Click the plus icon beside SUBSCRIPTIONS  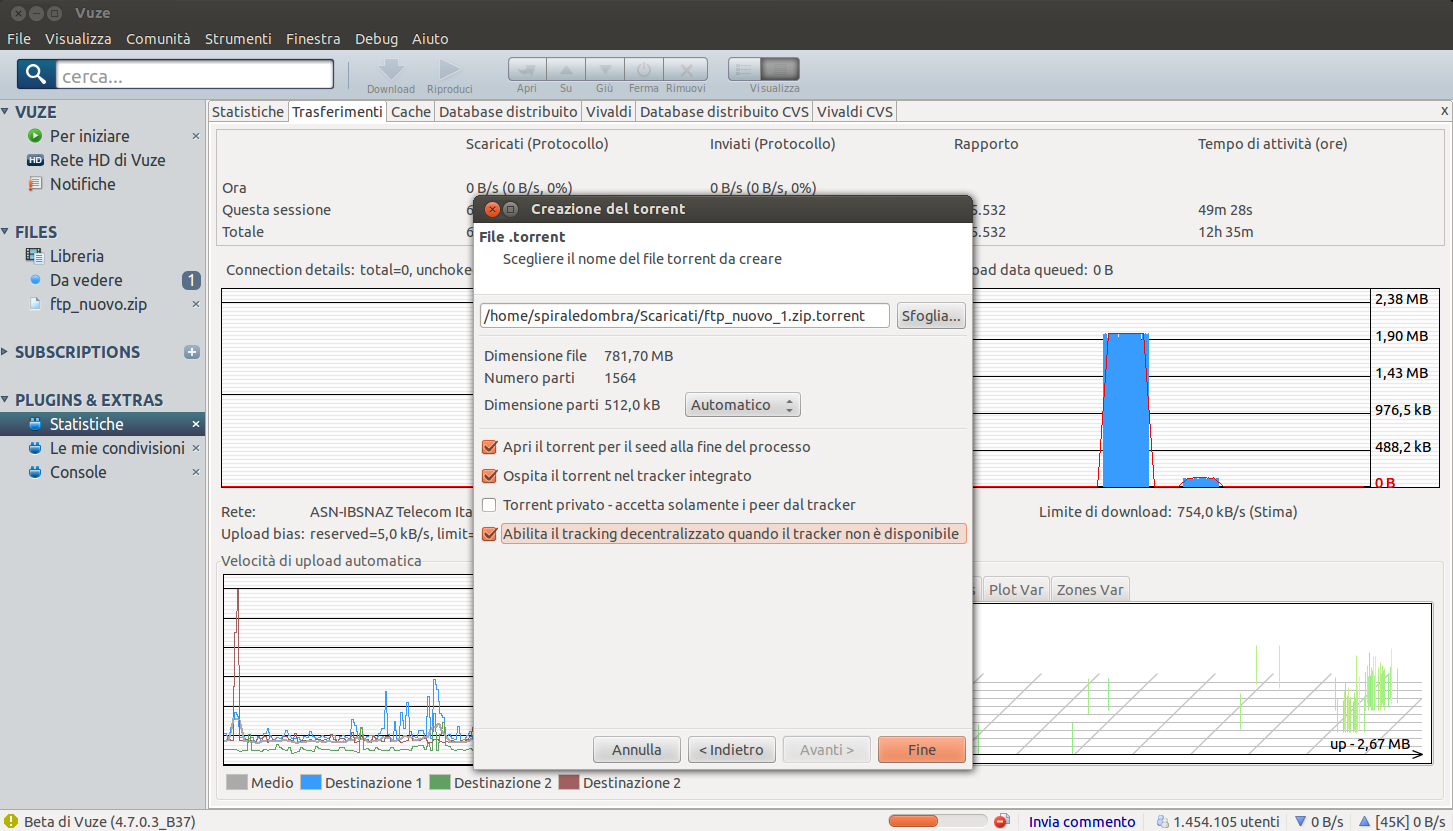click(x=192, y=352)
